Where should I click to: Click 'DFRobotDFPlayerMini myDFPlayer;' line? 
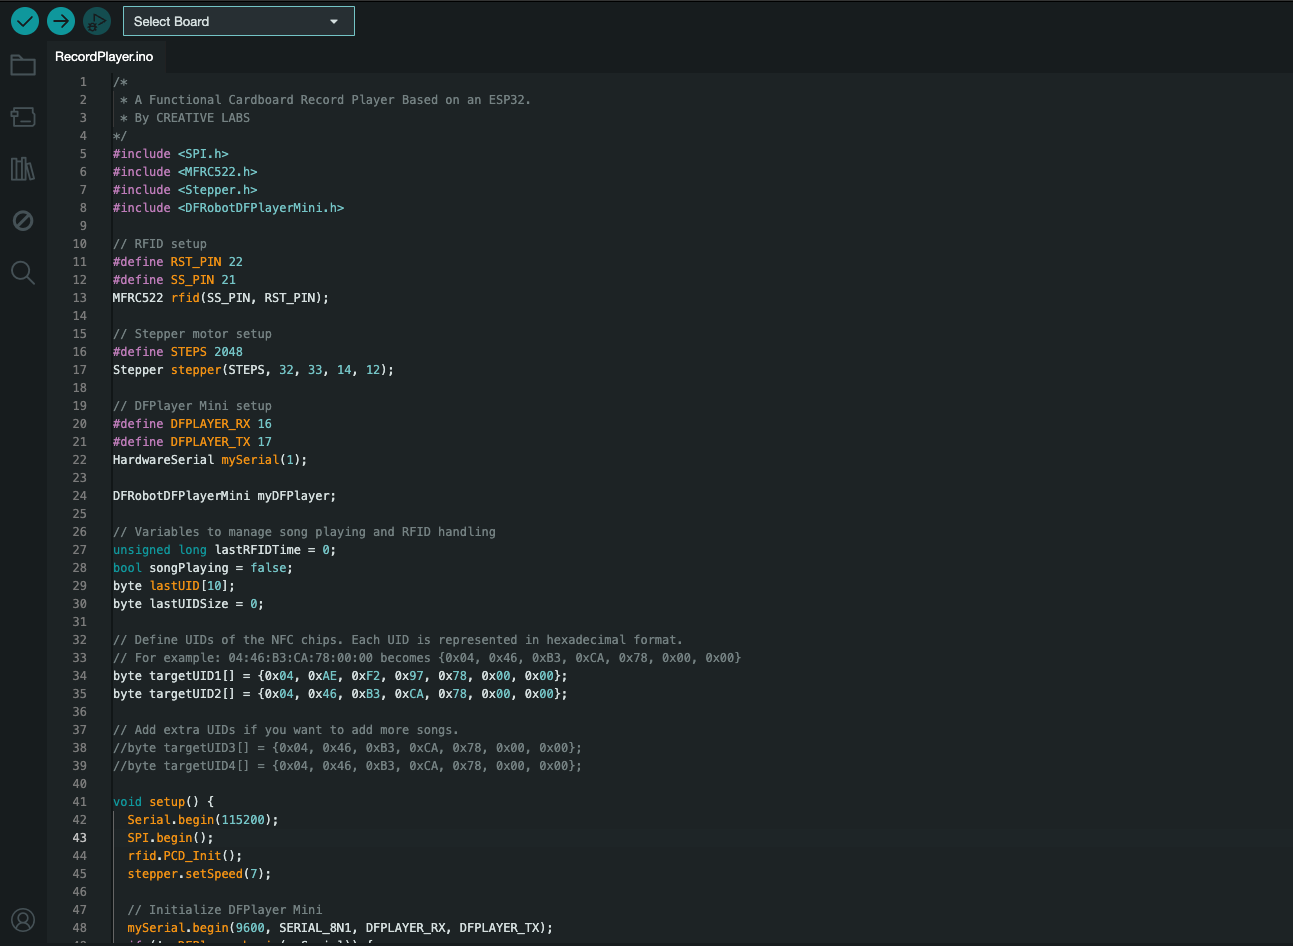click(224, 496)
